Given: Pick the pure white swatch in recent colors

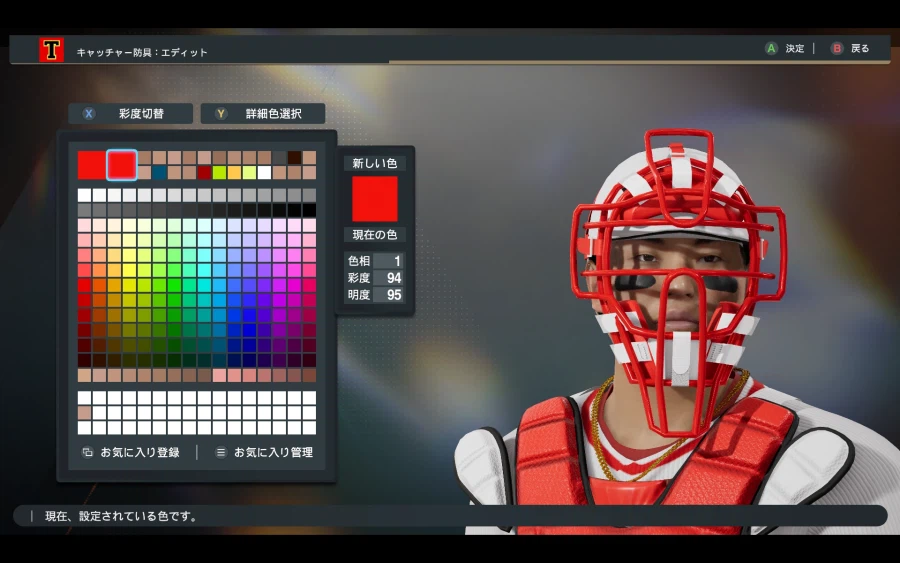Looking at the screenshot, I should tap(265, 173).
